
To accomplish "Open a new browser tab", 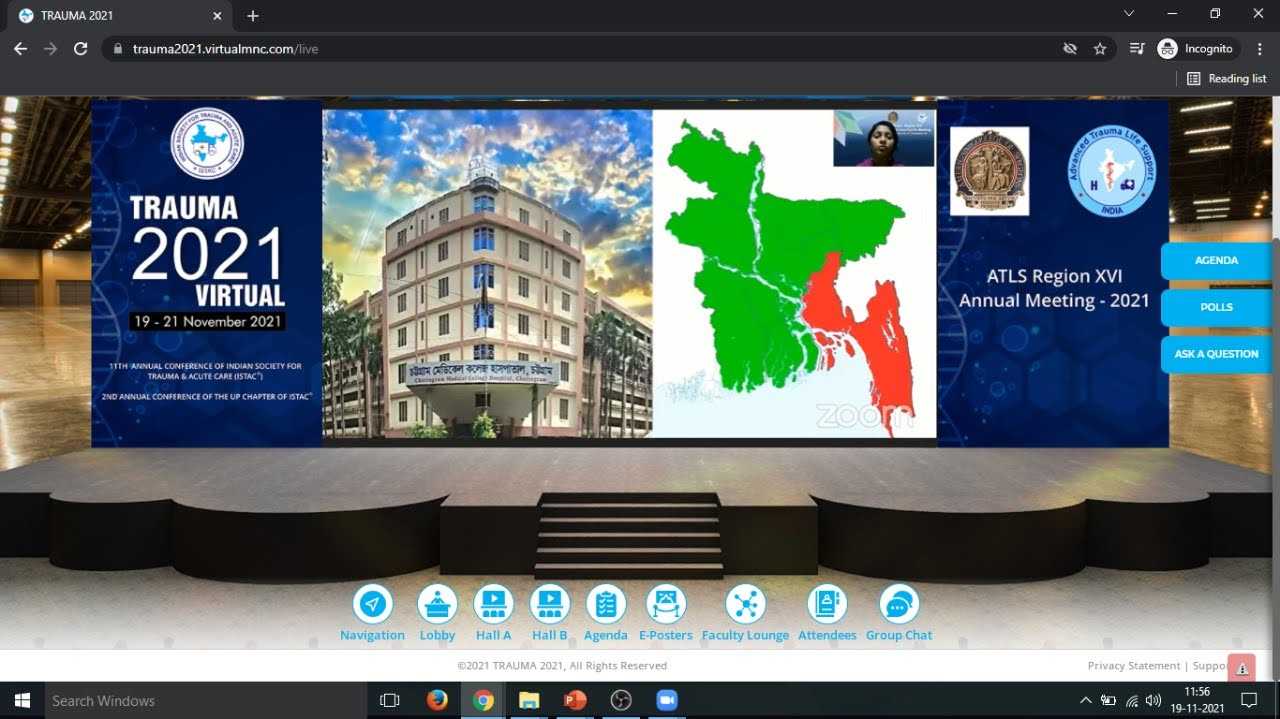I will point(253,16).
